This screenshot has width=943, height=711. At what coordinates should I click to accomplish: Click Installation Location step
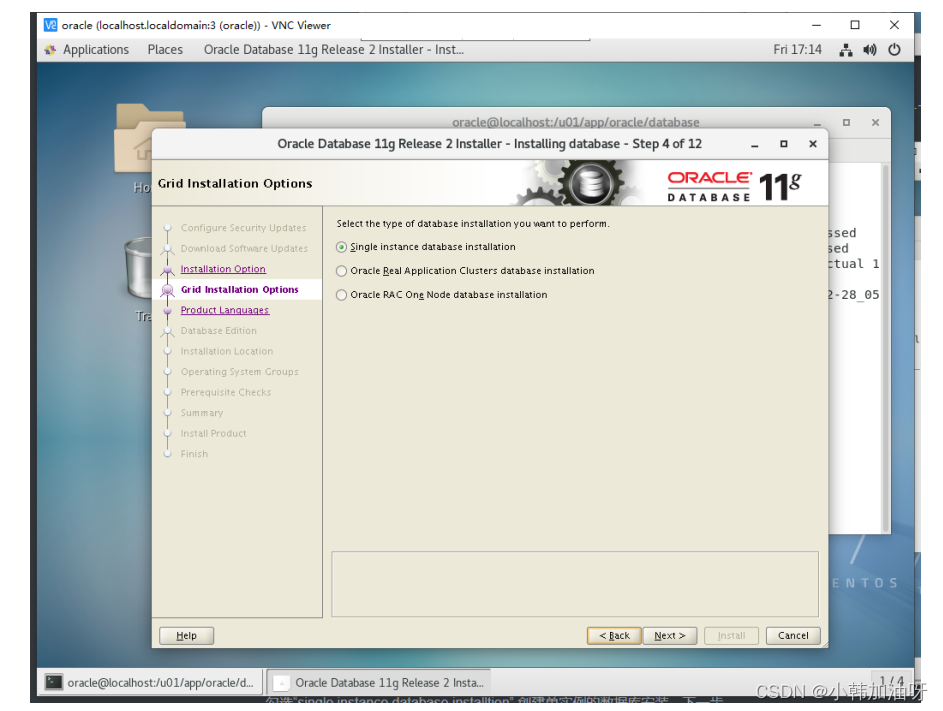tap(227, 351)
